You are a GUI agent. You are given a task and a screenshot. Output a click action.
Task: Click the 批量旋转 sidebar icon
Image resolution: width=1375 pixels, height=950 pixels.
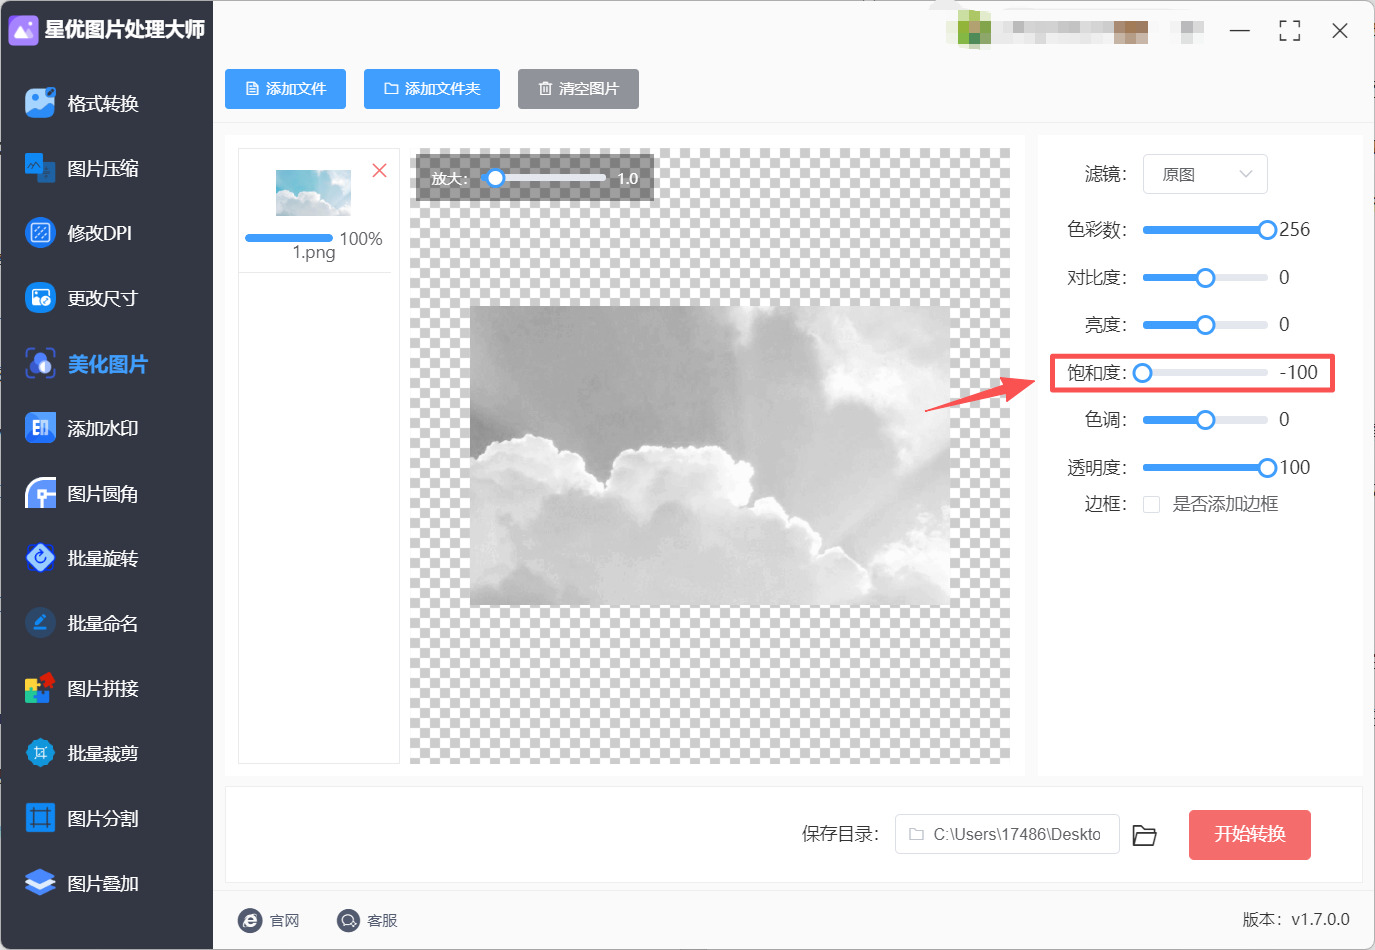40,558
